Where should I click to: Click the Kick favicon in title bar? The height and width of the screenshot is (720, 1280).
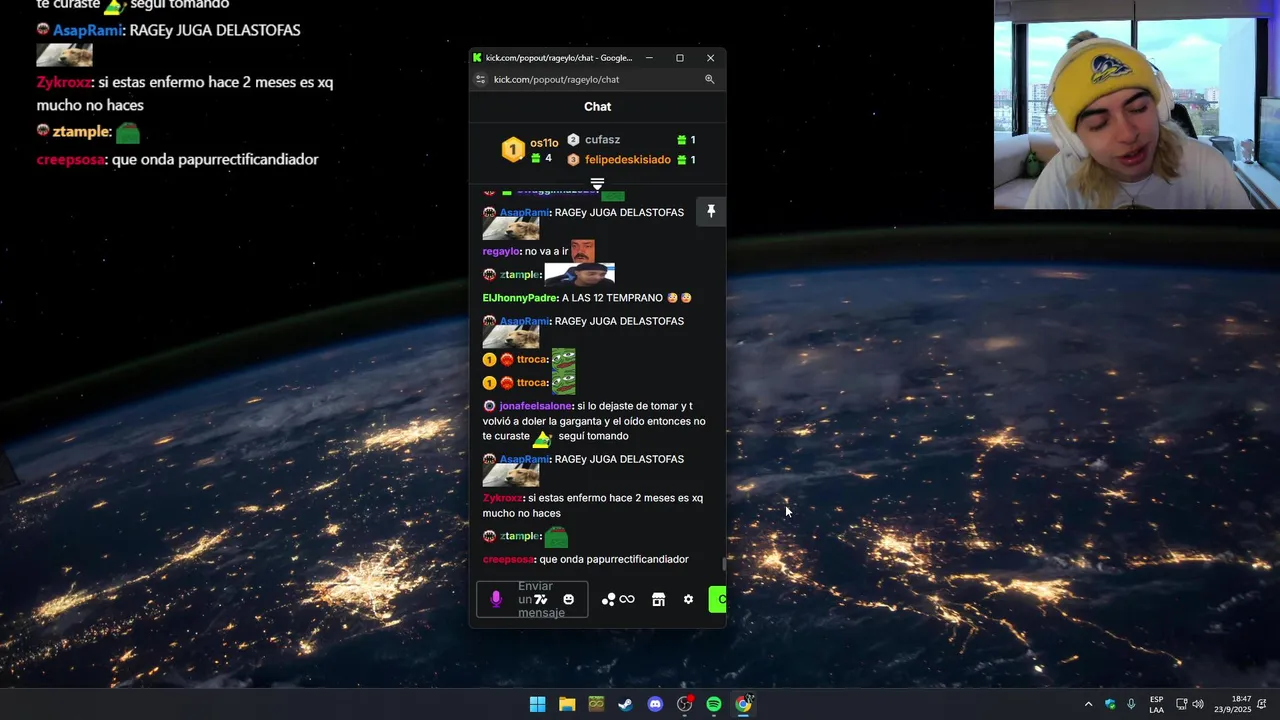[478, 58]
